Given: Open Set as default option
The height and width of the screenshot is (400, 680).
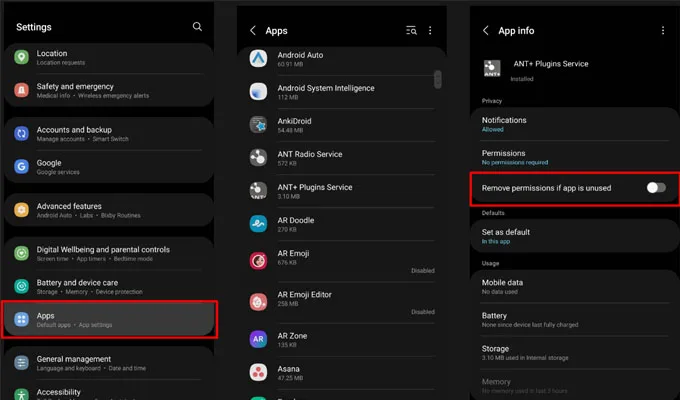Looking at the screenshot, I should pyautogui.click(x=575, y=236).
